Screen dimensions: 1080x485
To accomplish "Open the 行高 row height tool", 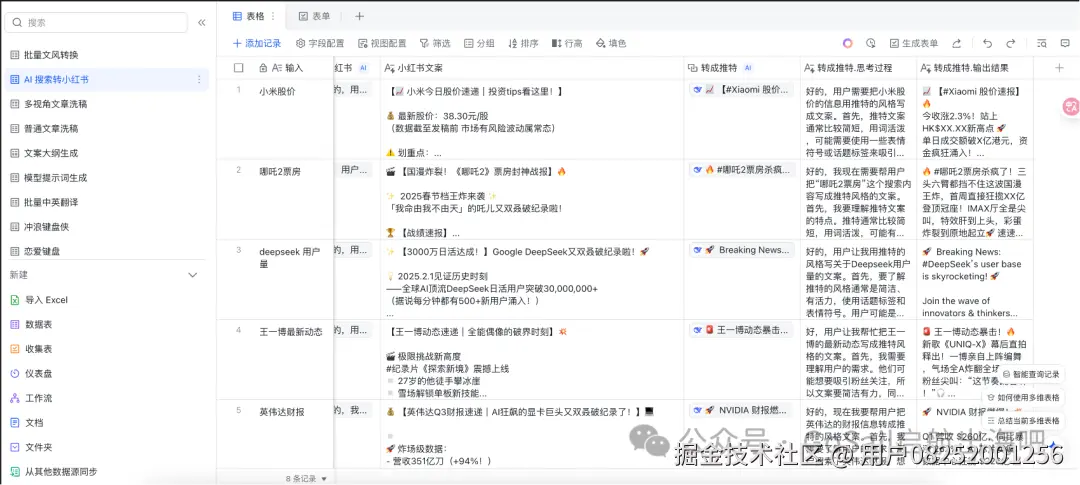I will coord(567,43).
